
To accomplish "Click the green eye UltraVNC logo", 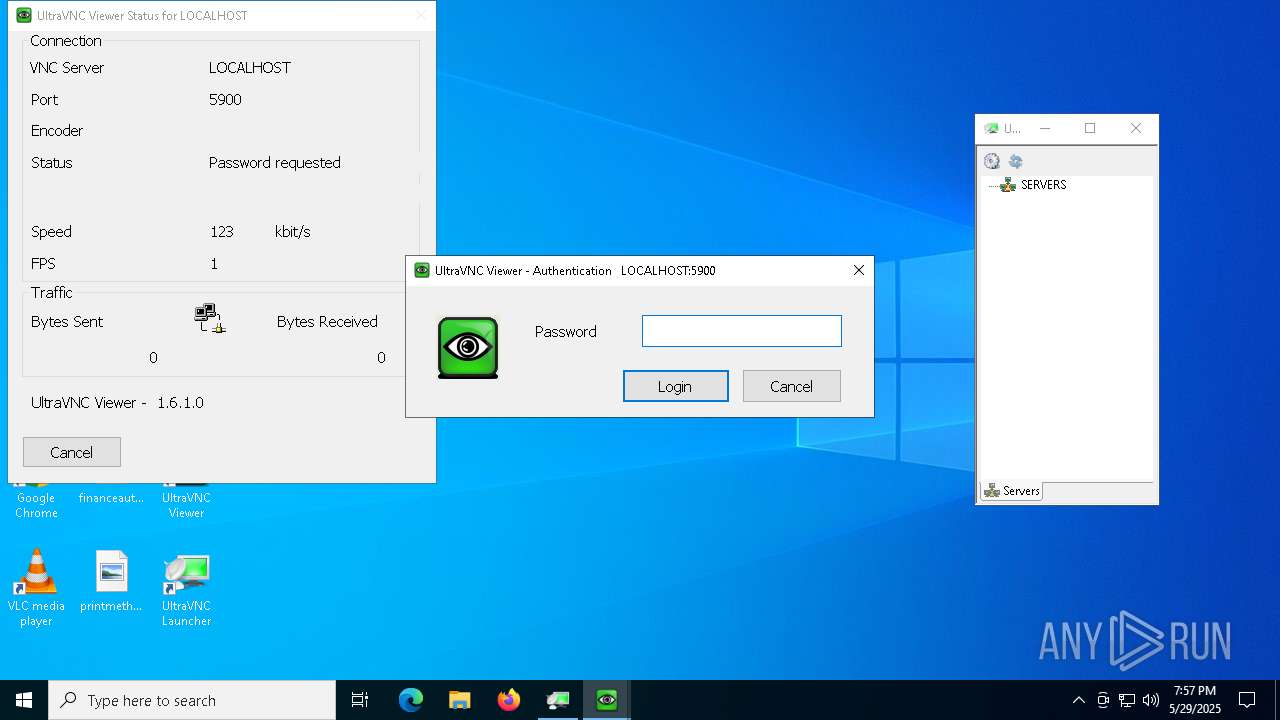I will tap(468, 347).
